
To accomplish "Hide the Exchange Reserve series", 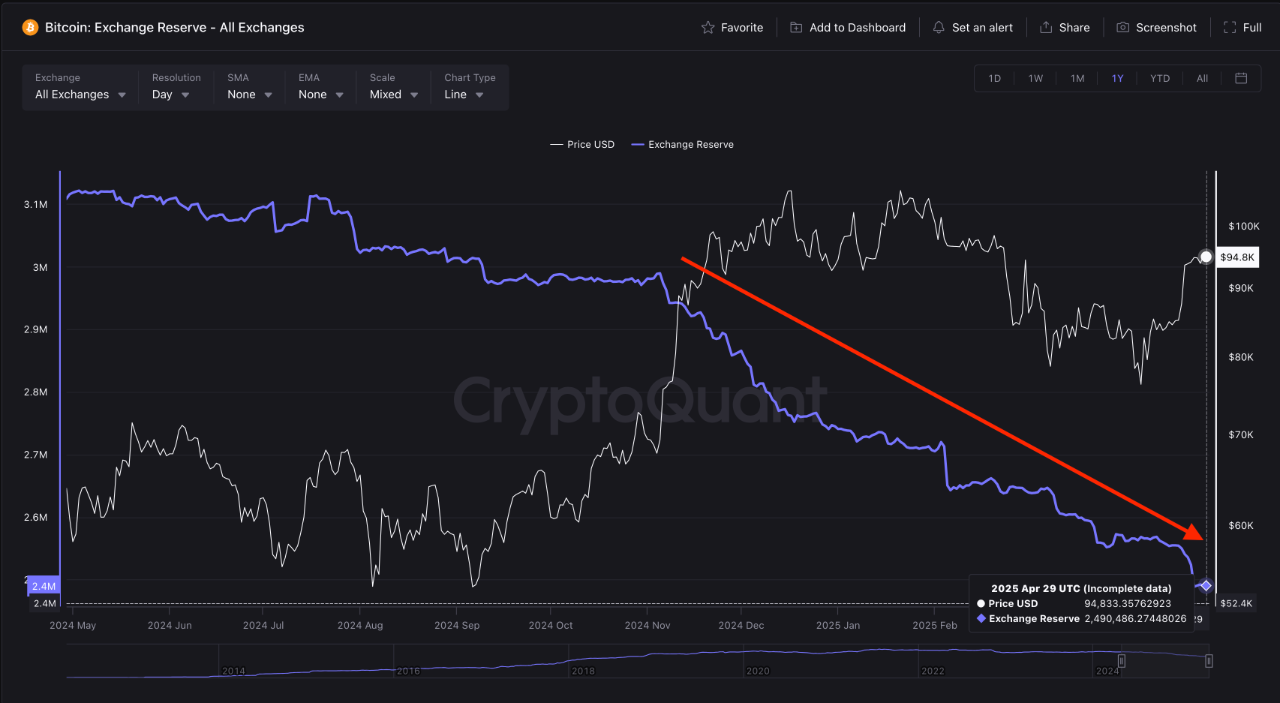I will [682, 144].
